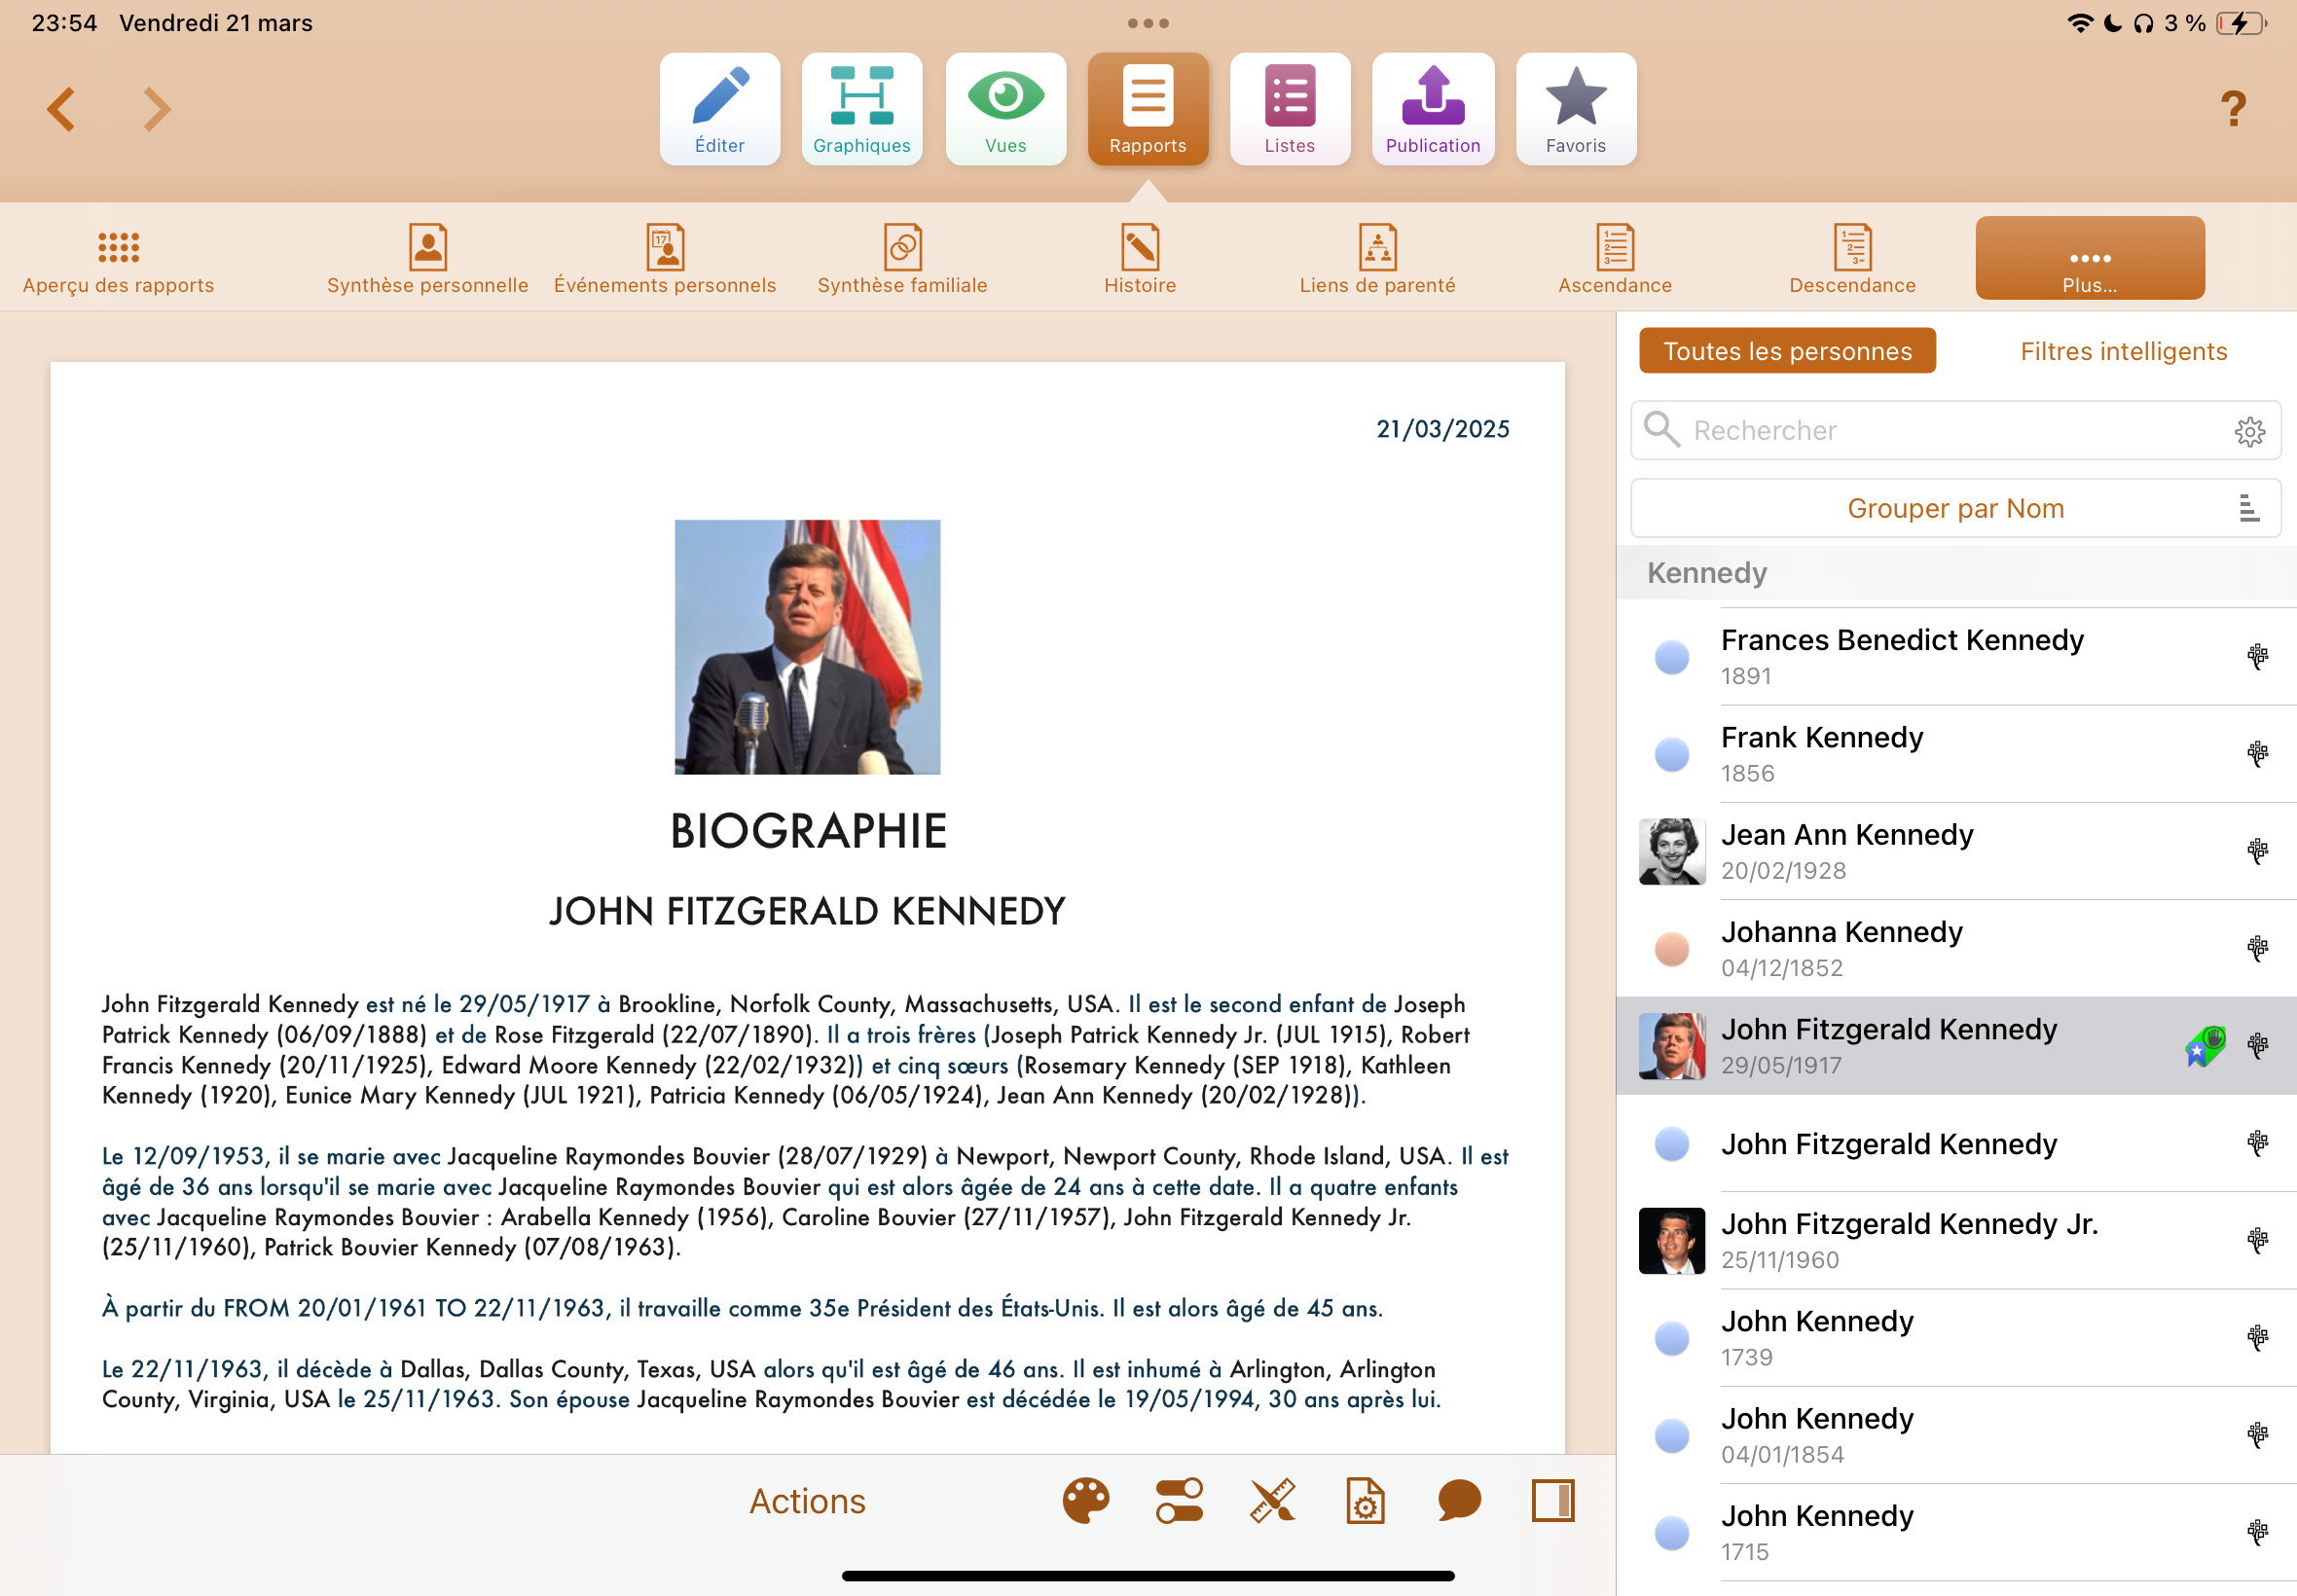
Task: Select Jean Ann Kennedy in list
Action: [x=1955, y=851]
